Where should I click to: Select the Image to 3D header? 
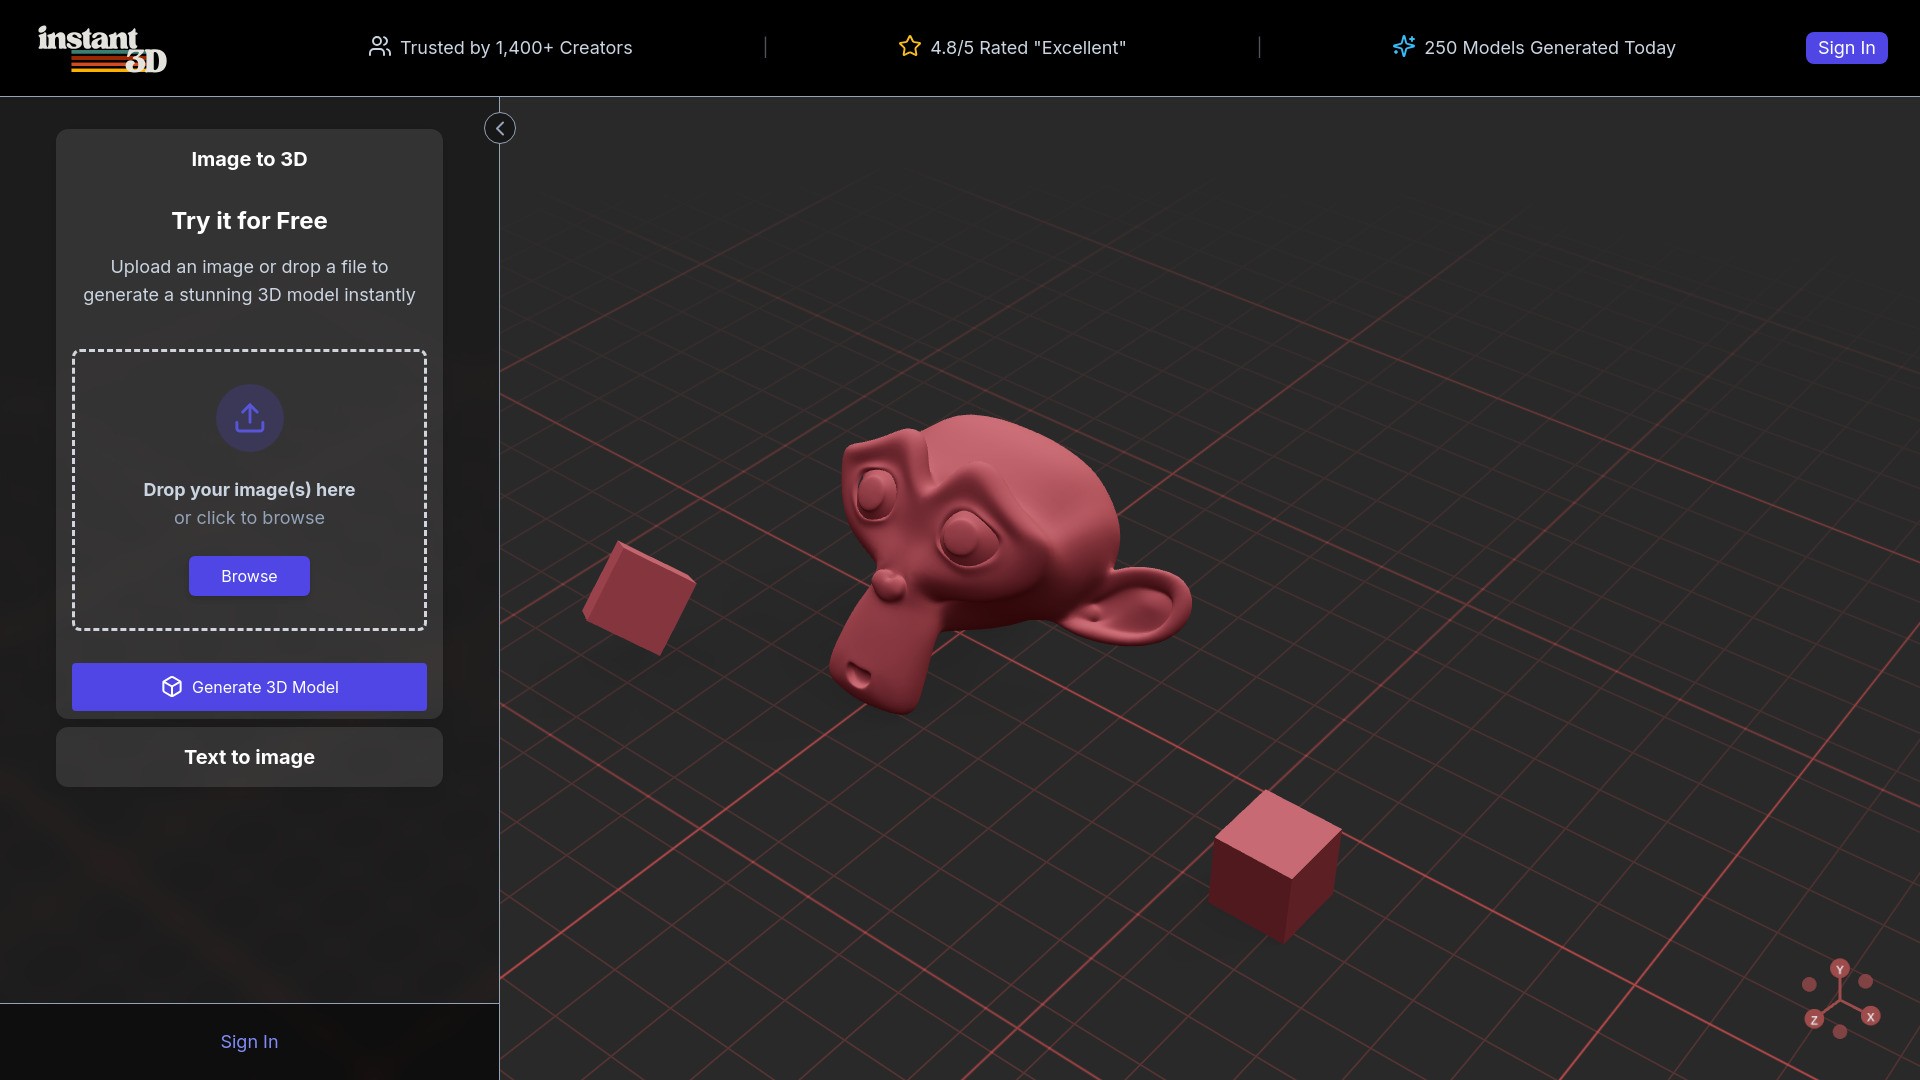[x=249, y=159]
